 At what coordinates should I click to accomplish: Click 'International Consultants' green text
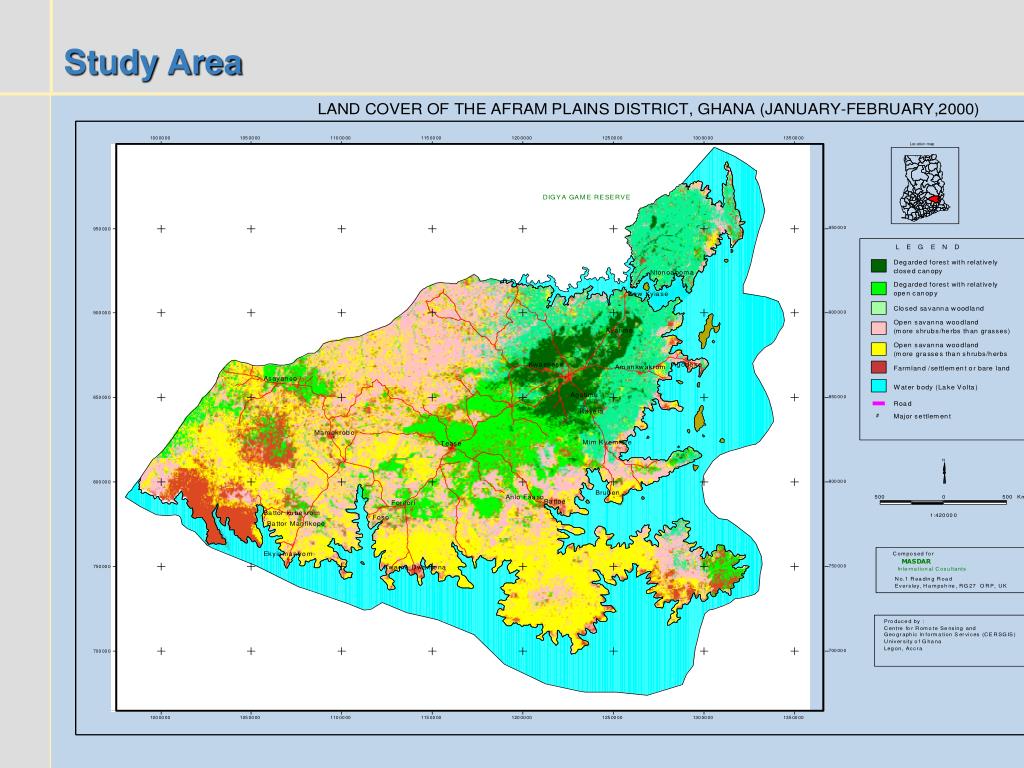(x=934, y=569)
